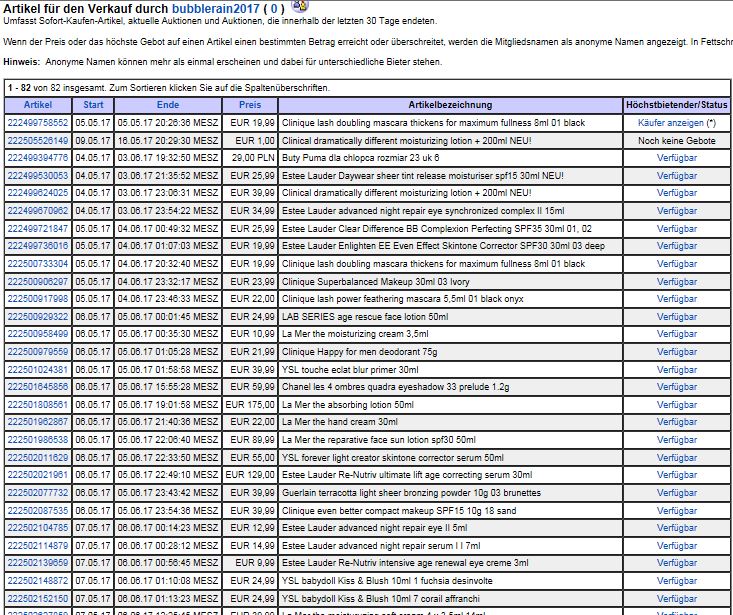Viewport: 733px width, 615px height.
Task: Open item number 222499624025
Action: 38,193
